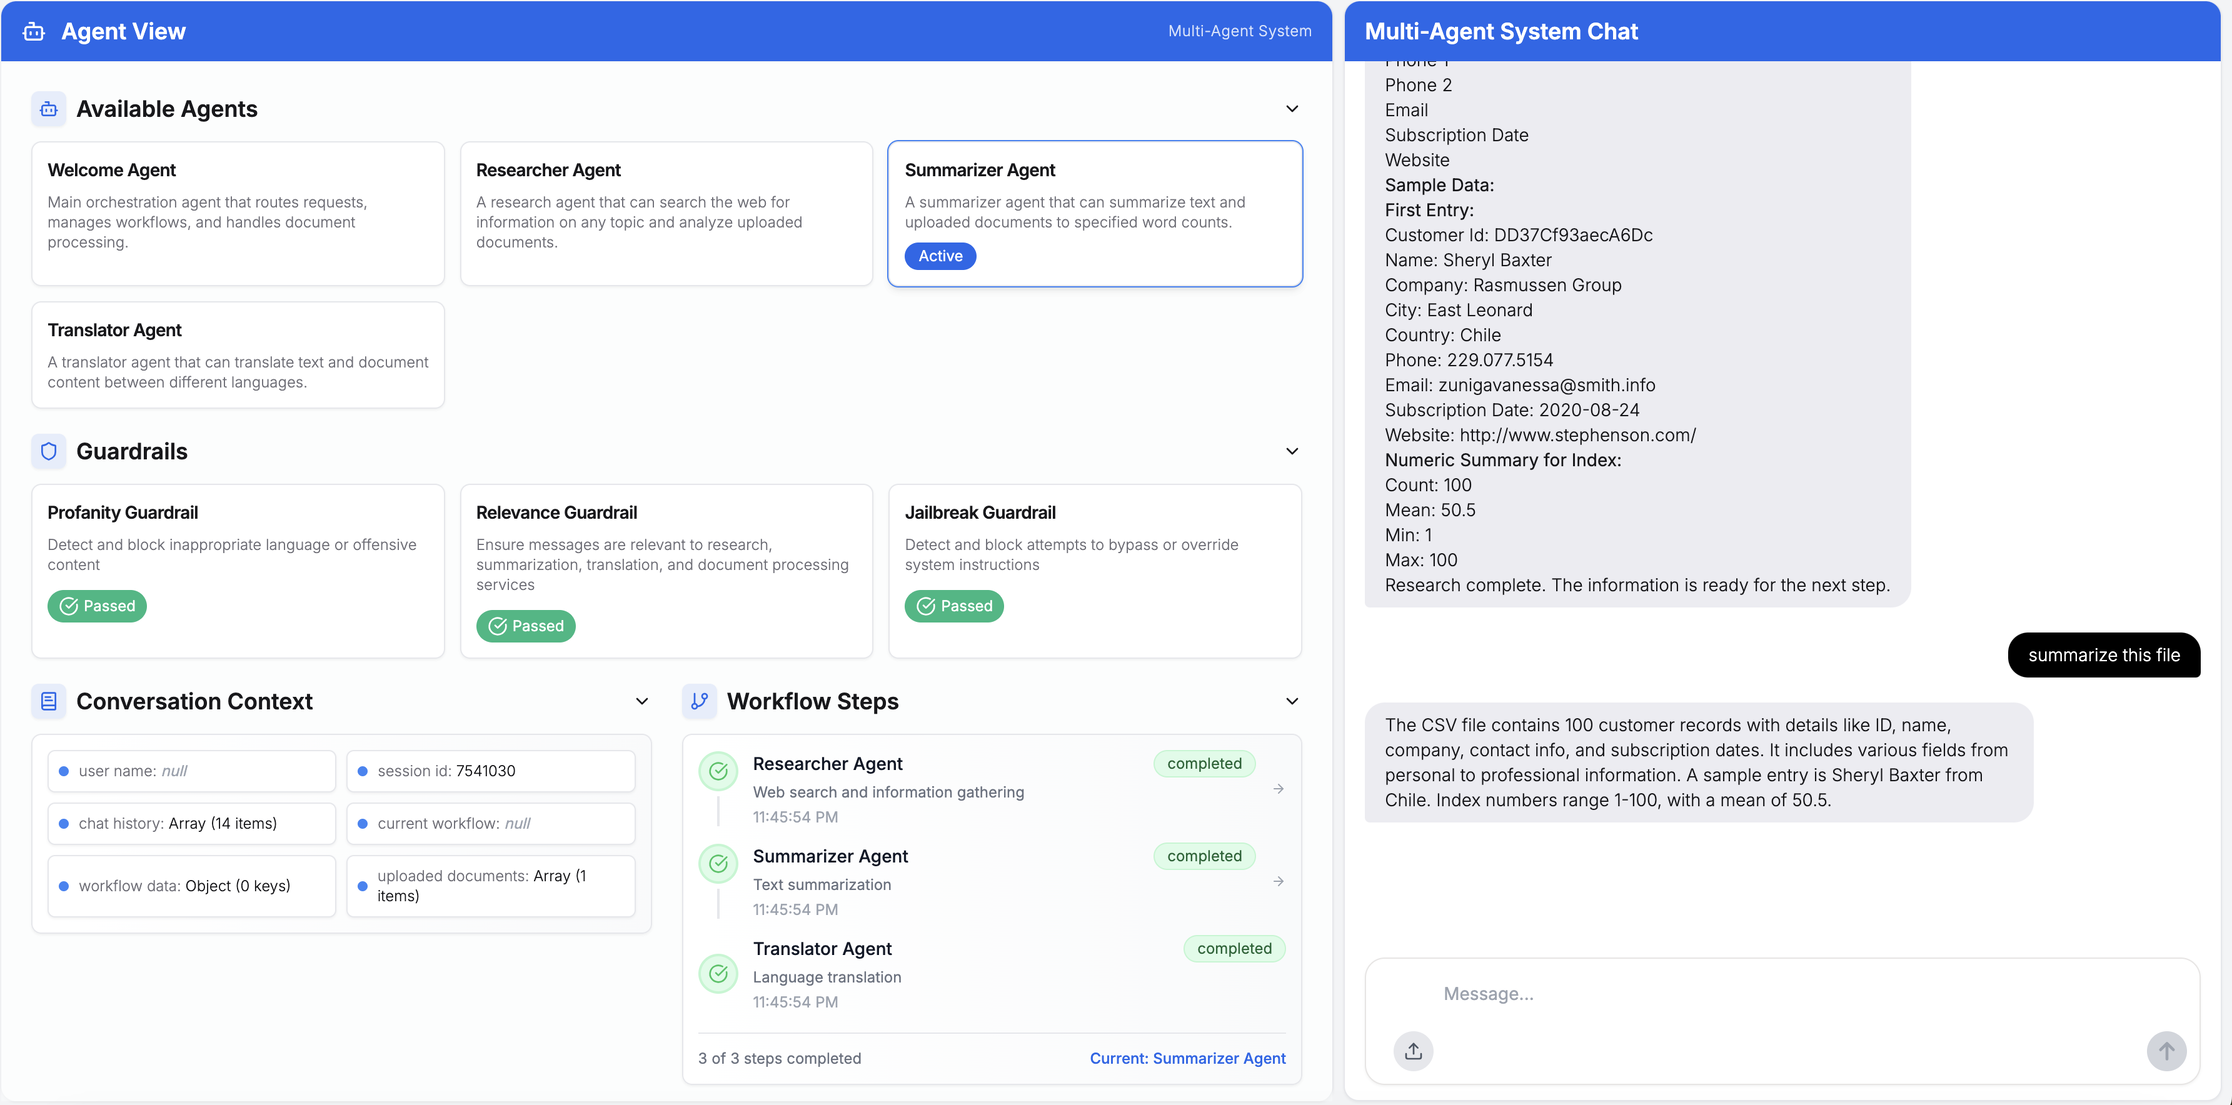Click the send arrow in the chat input
The width and height of the screenshot is (2232, 1105).
(x=2167, y=1051)
